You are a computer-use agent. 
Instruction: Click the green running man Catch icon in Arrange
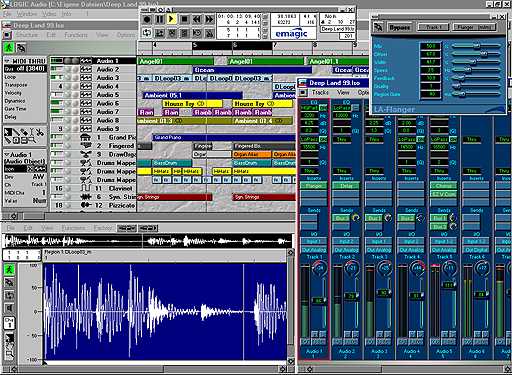(x=9, y=48)
